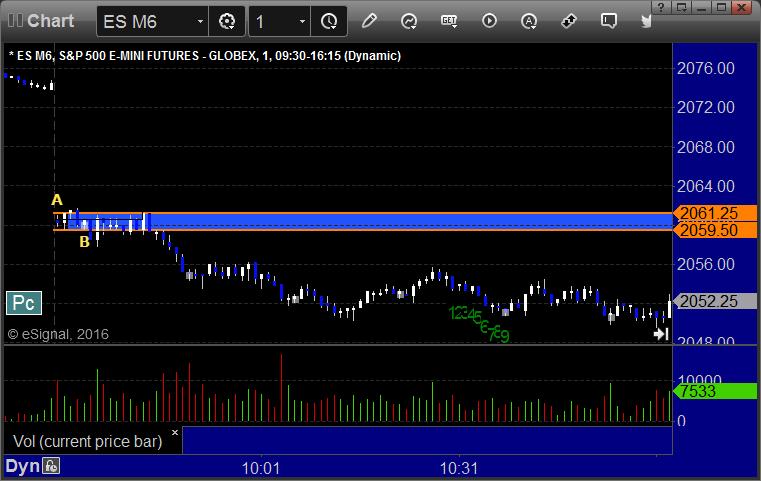
Task: Click the tallest red volume bar
Action: [x=281, y=387]
